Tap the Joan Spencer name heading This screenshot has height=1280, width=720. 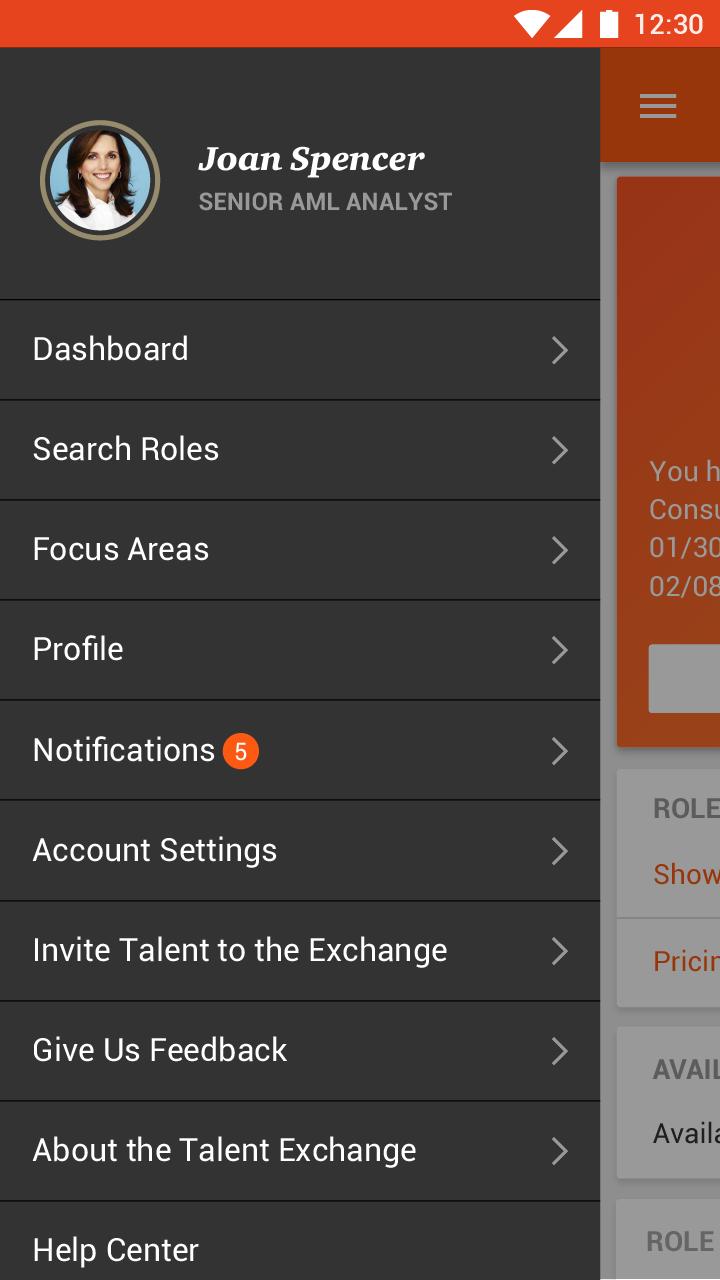click(311, 159)
